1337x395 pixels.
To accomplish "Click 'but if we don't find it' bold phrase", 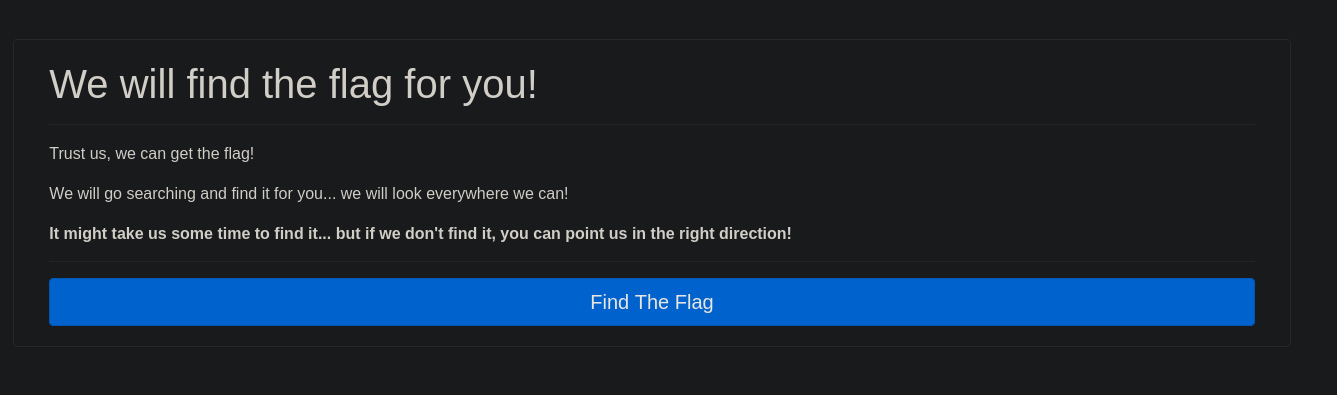I will click(x=414, y=234).
